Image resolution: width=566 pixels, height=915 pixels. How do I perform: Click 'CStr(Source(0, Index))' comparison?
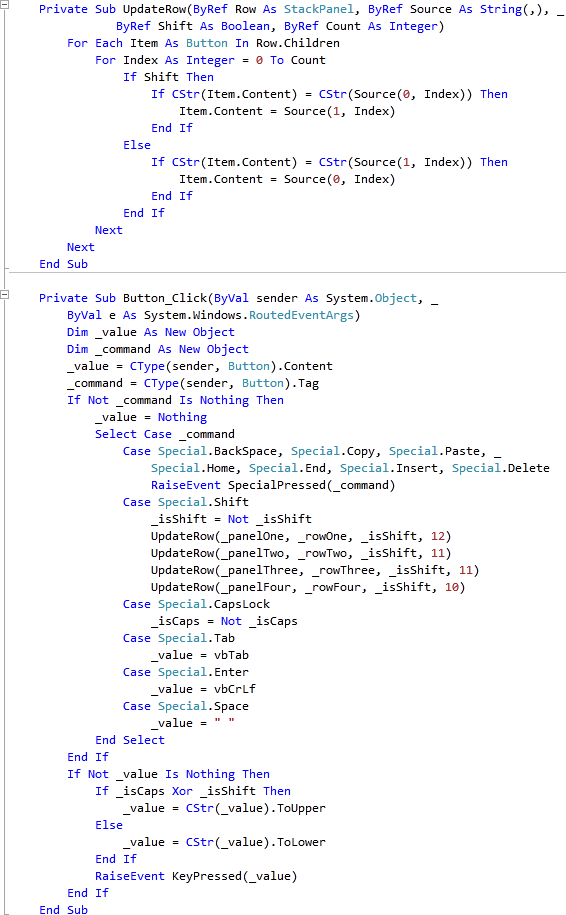(396, 94)
